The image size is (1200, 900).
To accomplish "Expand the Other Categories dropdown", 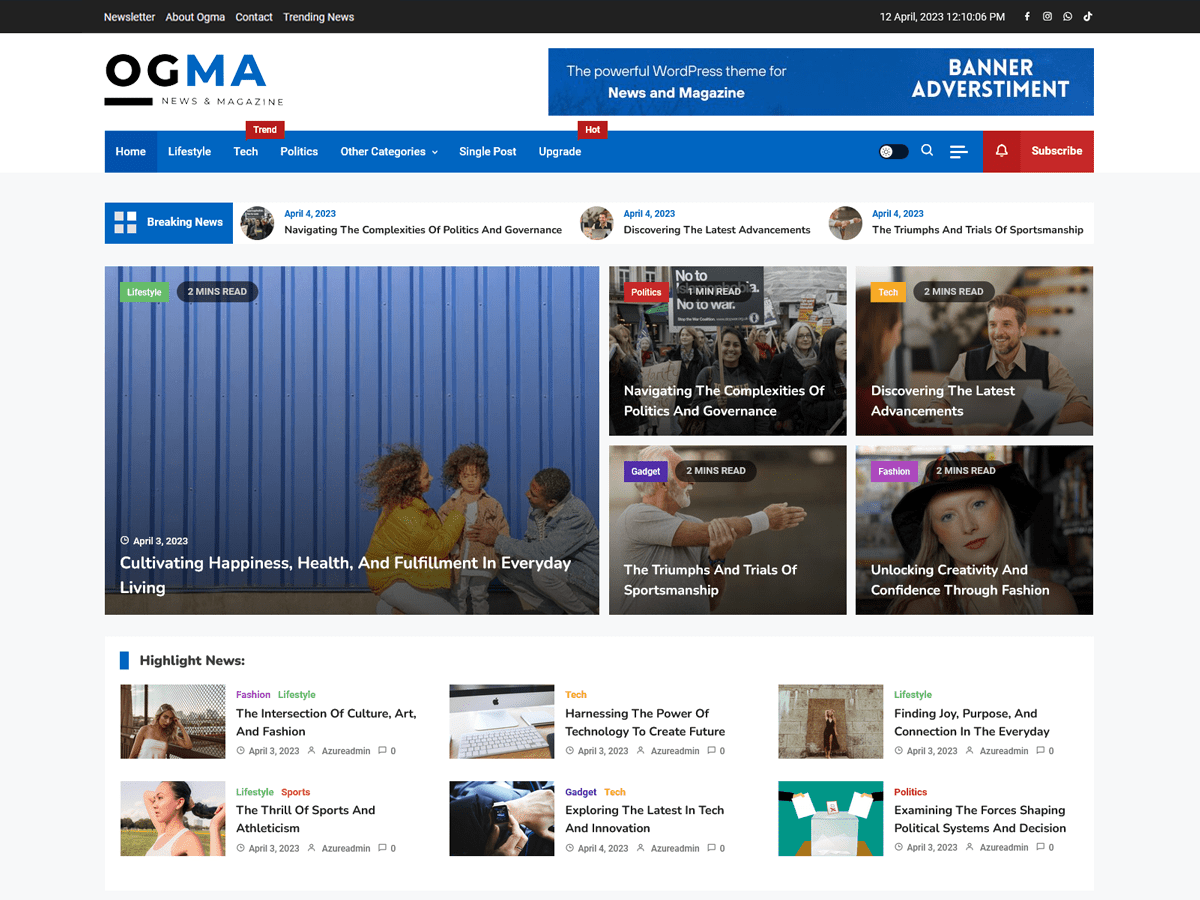I will tap(388, 151).
